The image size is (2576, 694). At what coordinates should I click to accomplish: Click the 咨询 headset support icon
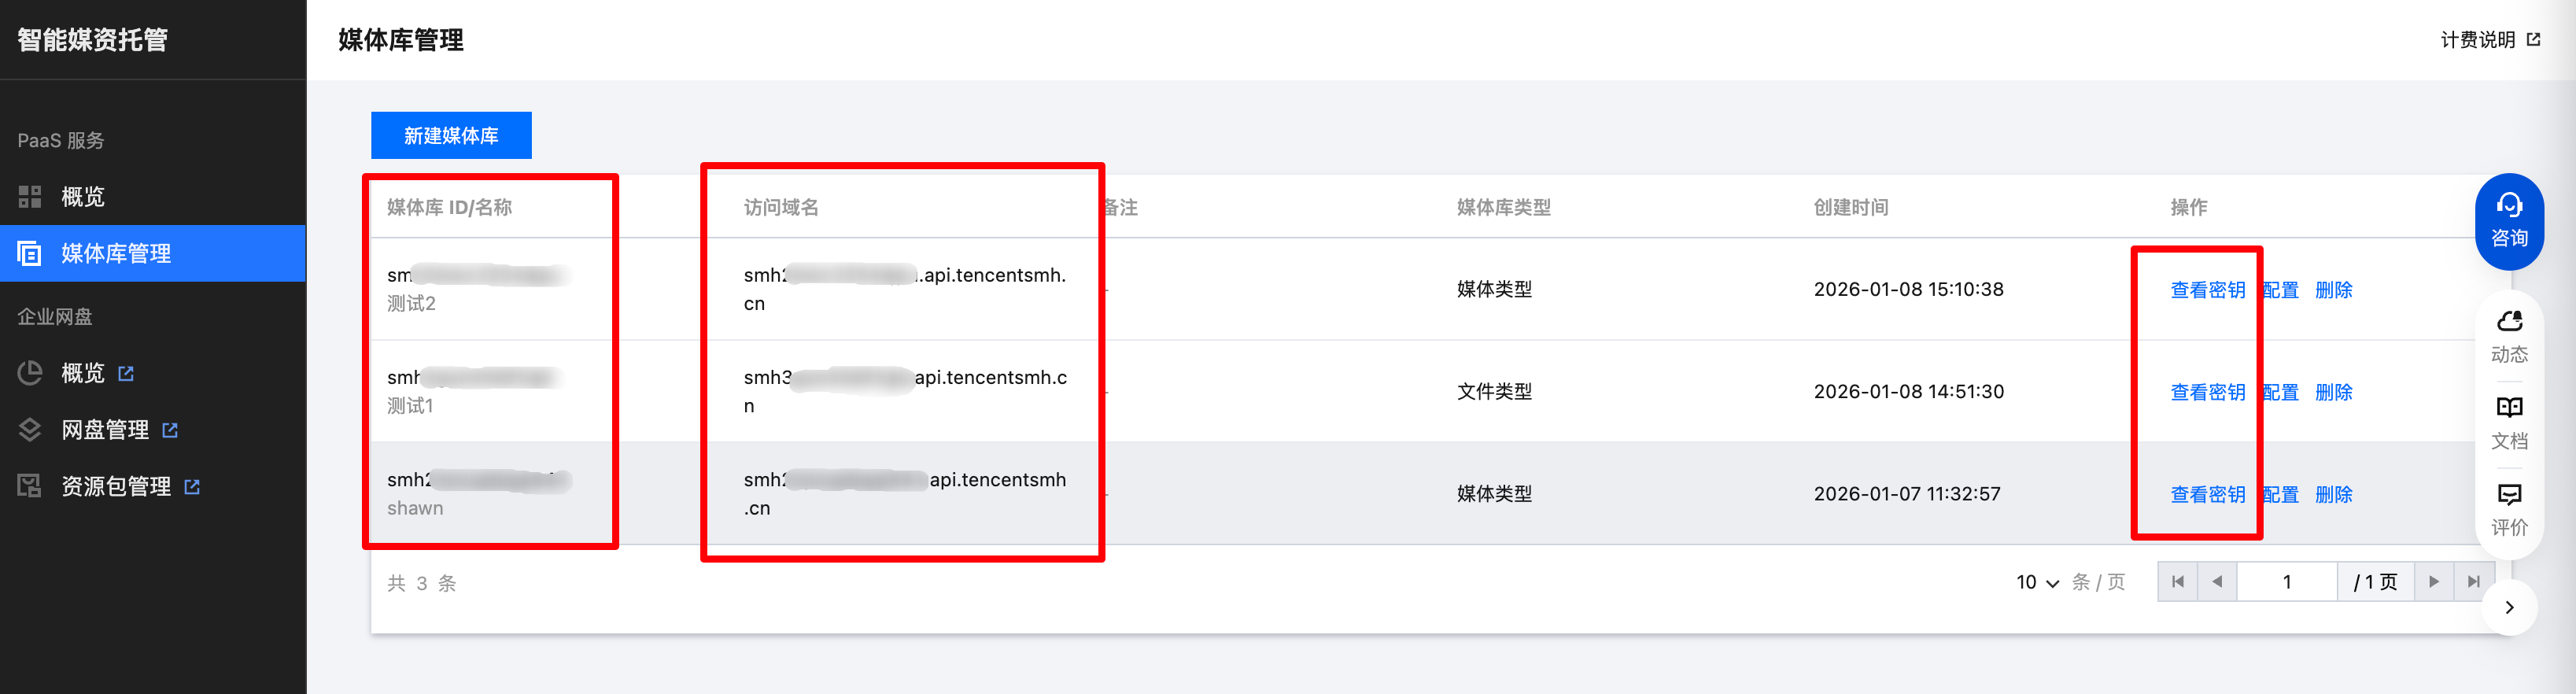(2508, 207)
